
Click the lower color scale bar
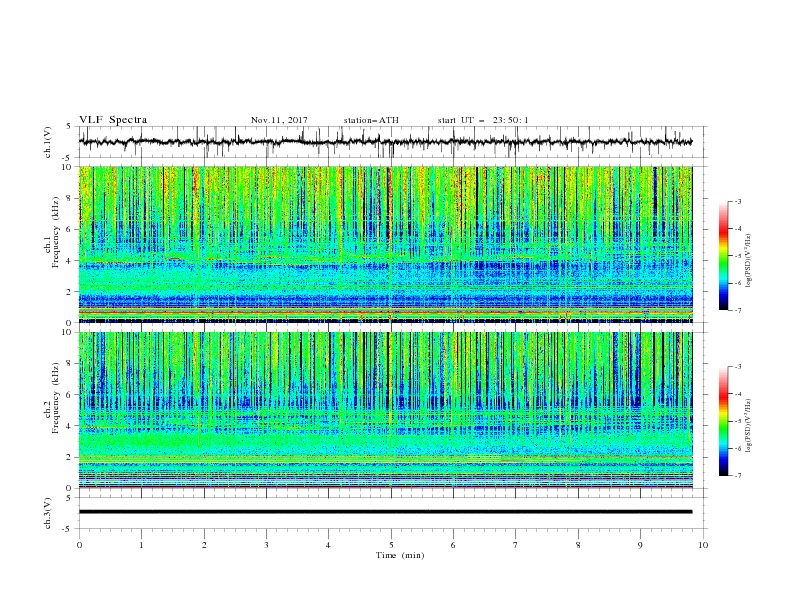coord(724,421)
